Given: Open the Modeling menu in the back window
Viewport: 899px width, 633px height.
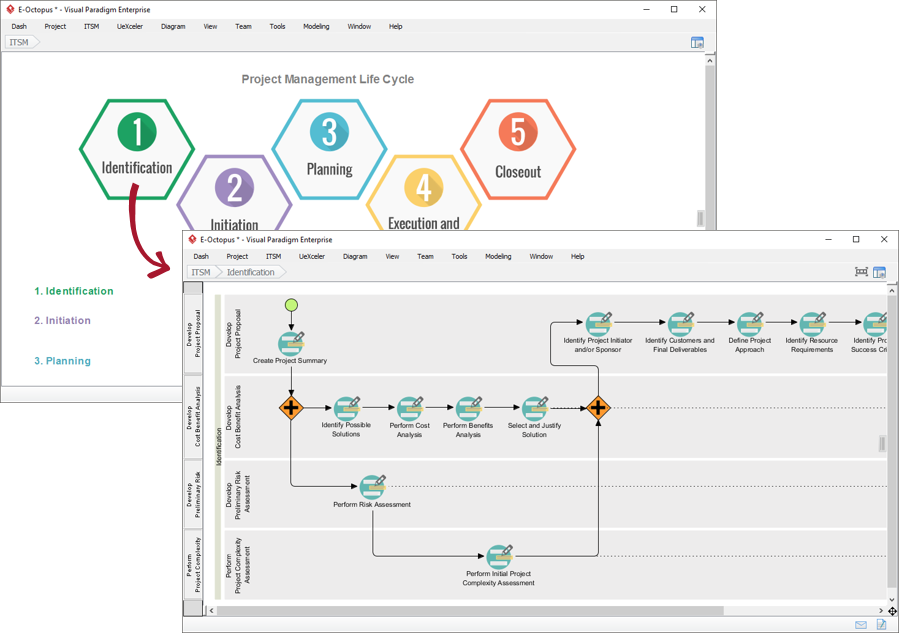Looking at the screenshot, I should (x=316, y=26).
